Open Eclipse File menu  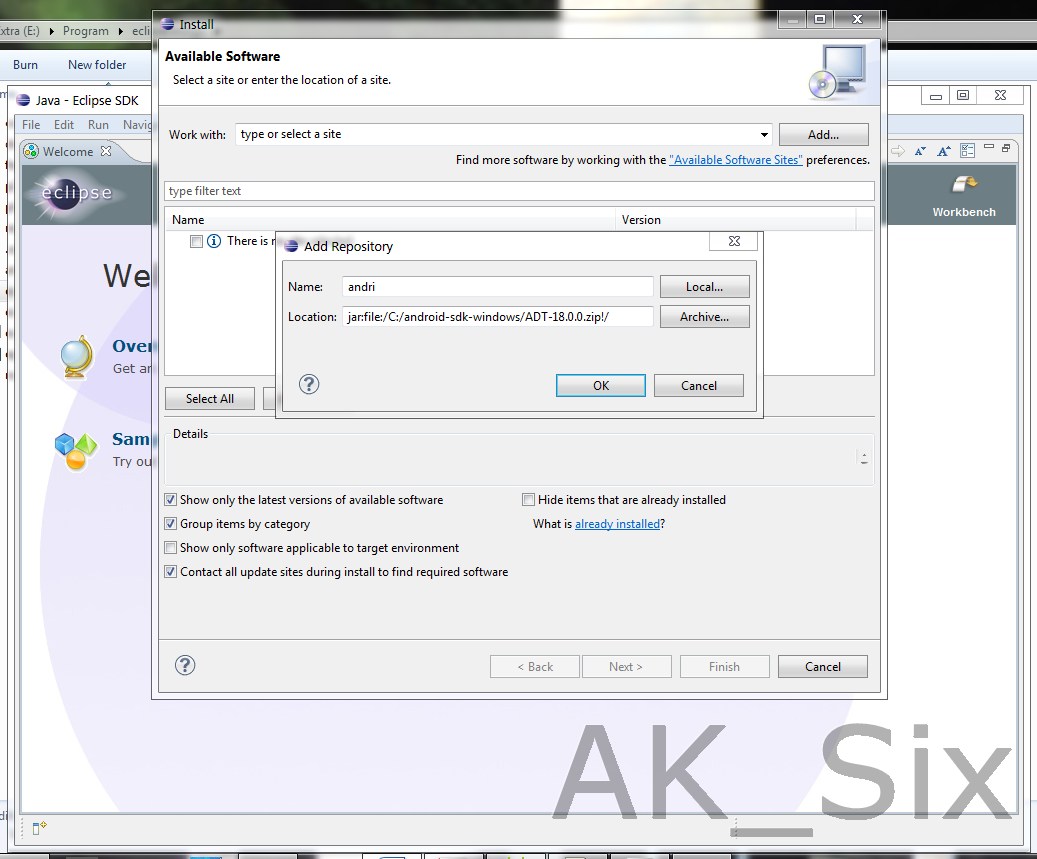coord(31,124)
